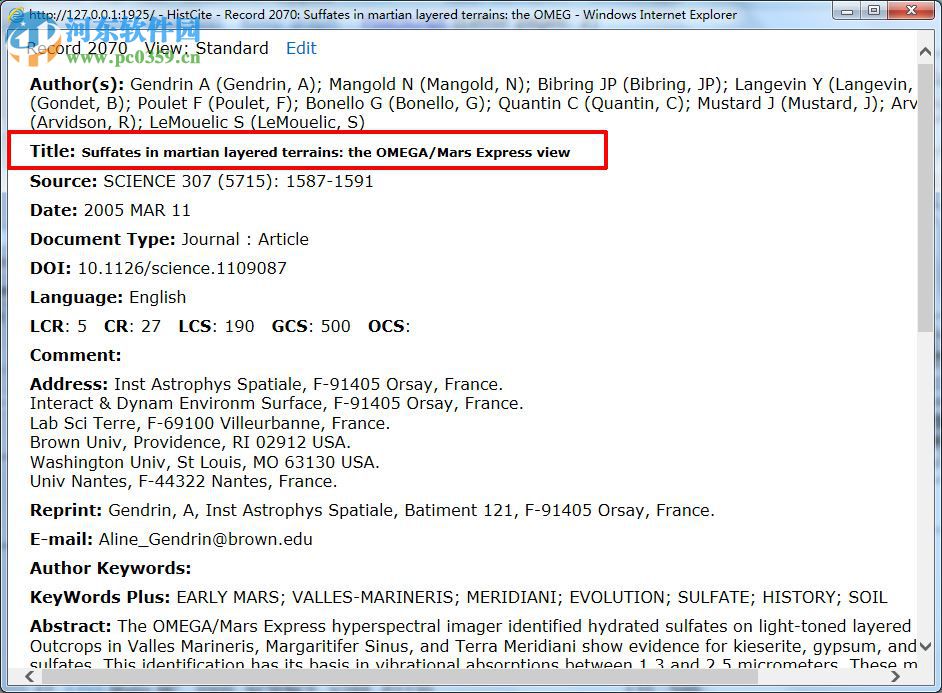
Task: Close the HistCite record window
Action: tap(911, 10)
